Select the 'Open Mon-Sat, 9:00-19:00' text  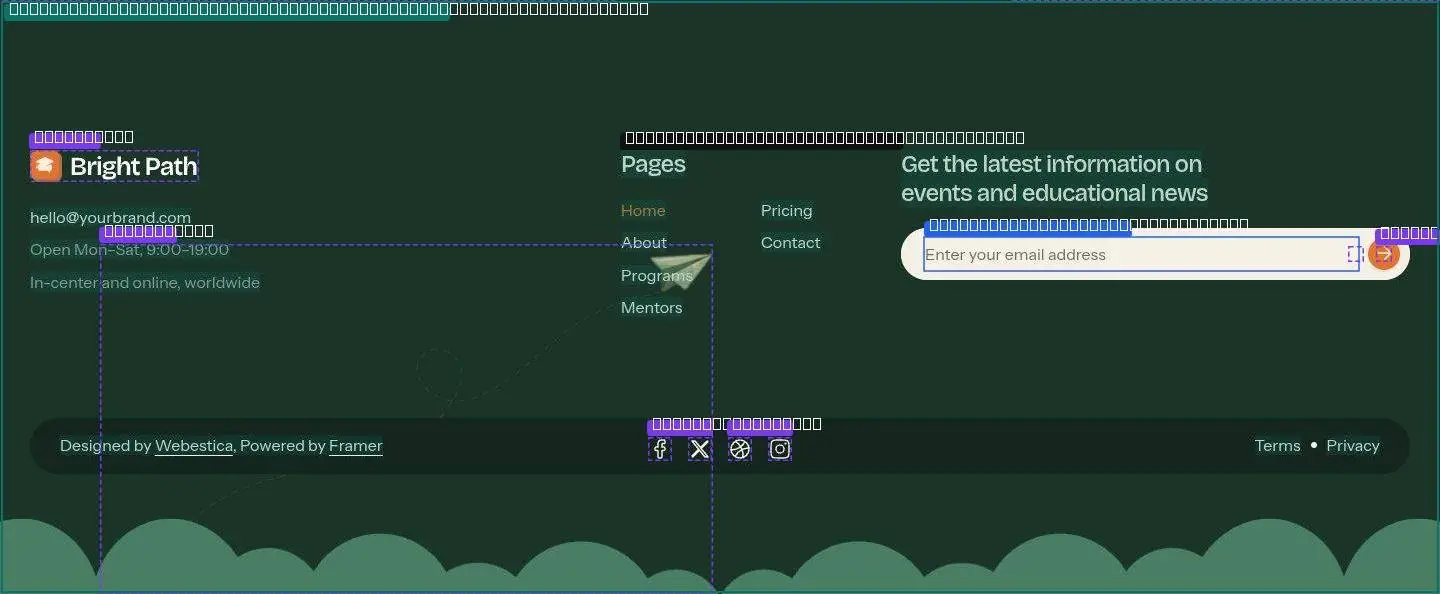[x=130, y=250]
